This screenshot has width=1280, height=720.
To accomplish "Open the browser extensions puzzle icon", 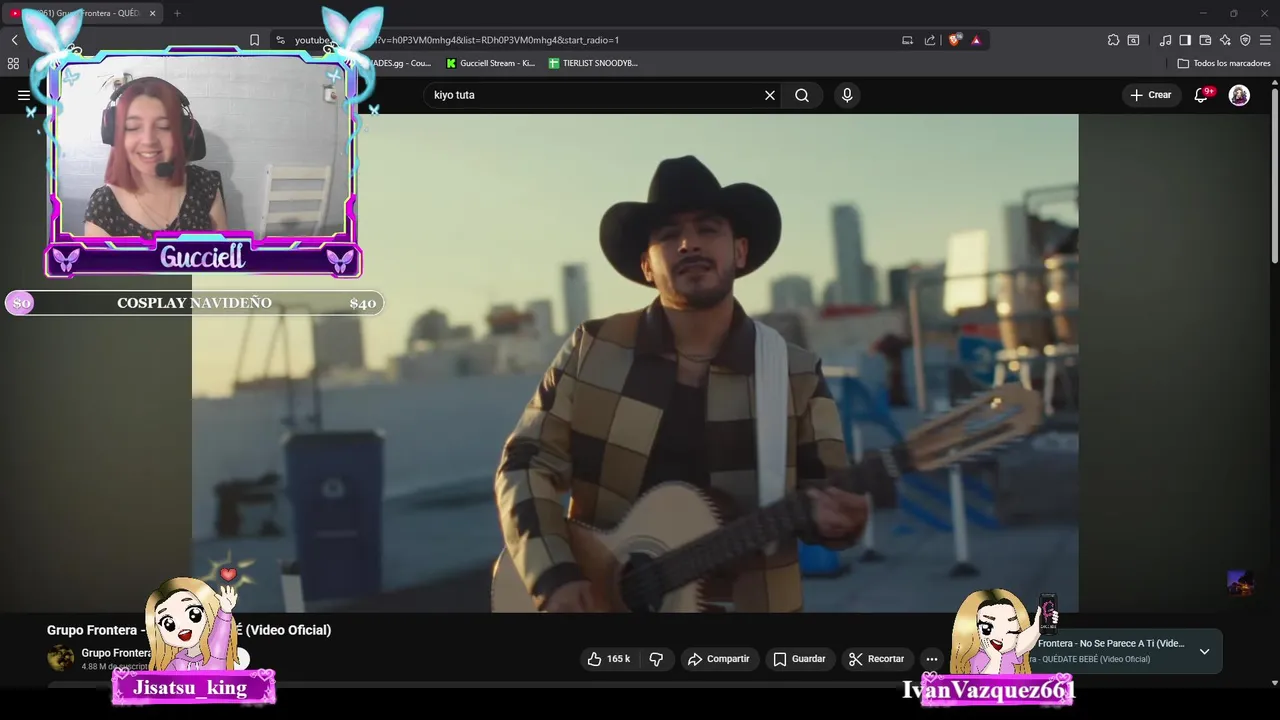I will [1113, 40].
